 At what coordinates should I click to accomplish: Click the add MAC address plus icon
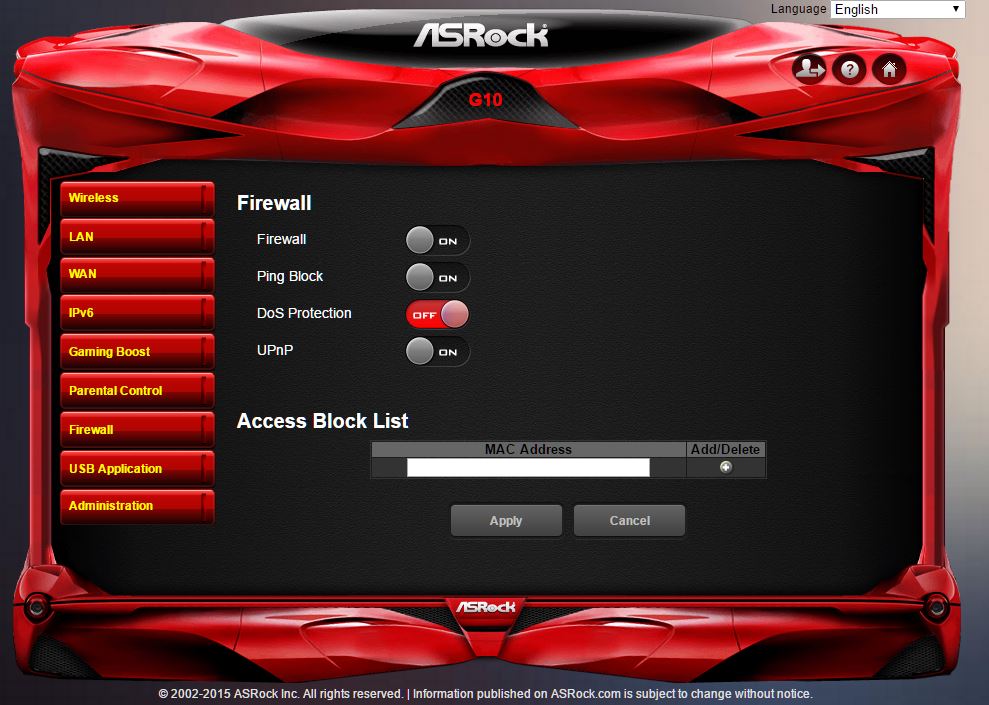[725, 467]
